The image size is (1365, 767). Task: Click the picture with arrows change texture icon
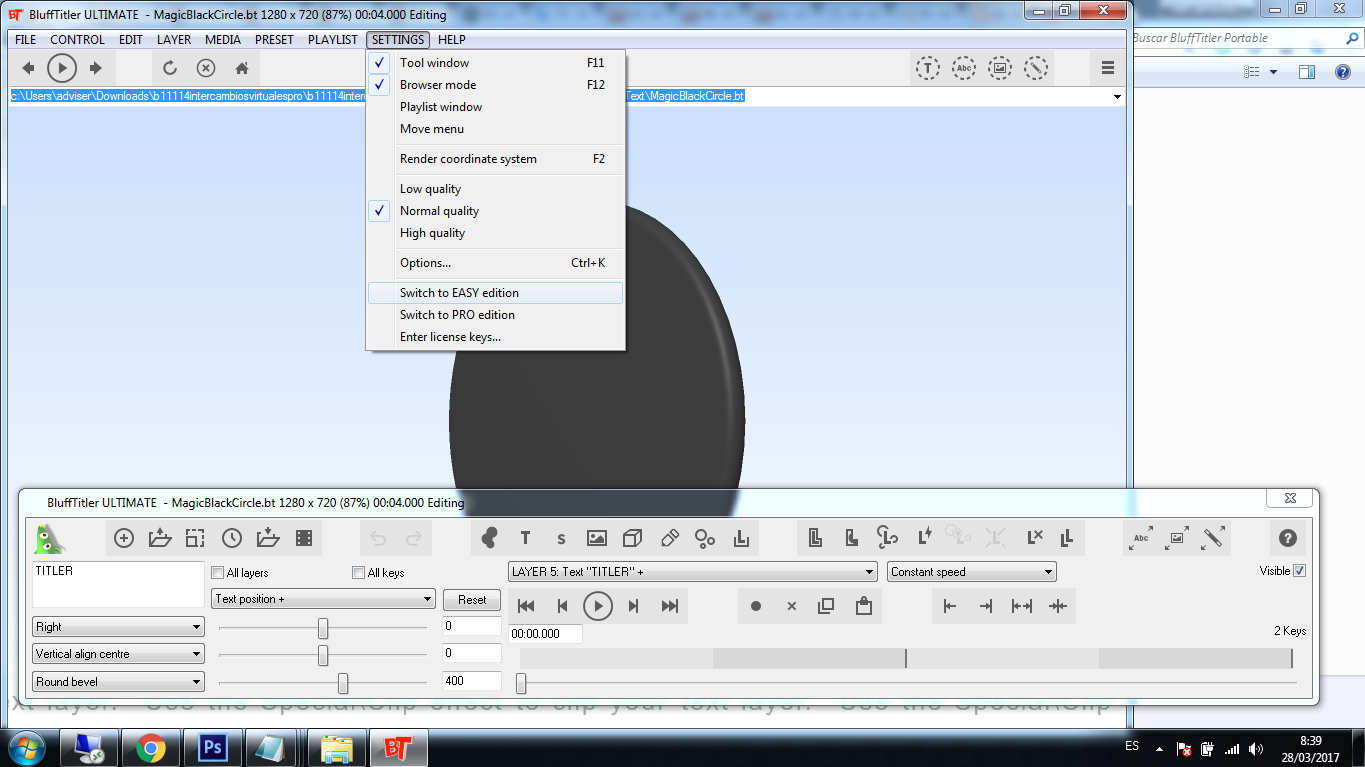click(1177, 538)
